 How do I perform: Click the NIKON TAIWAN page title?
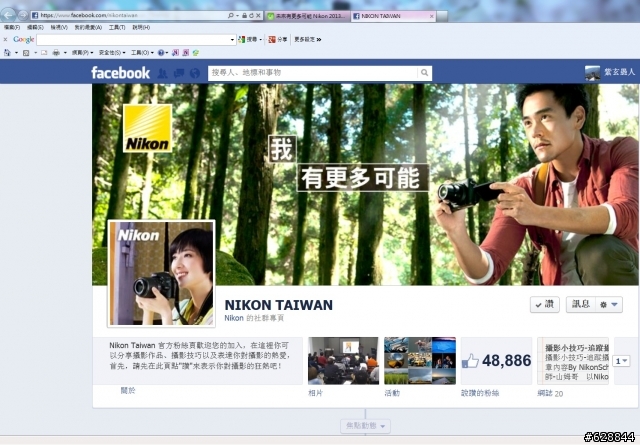279,305
